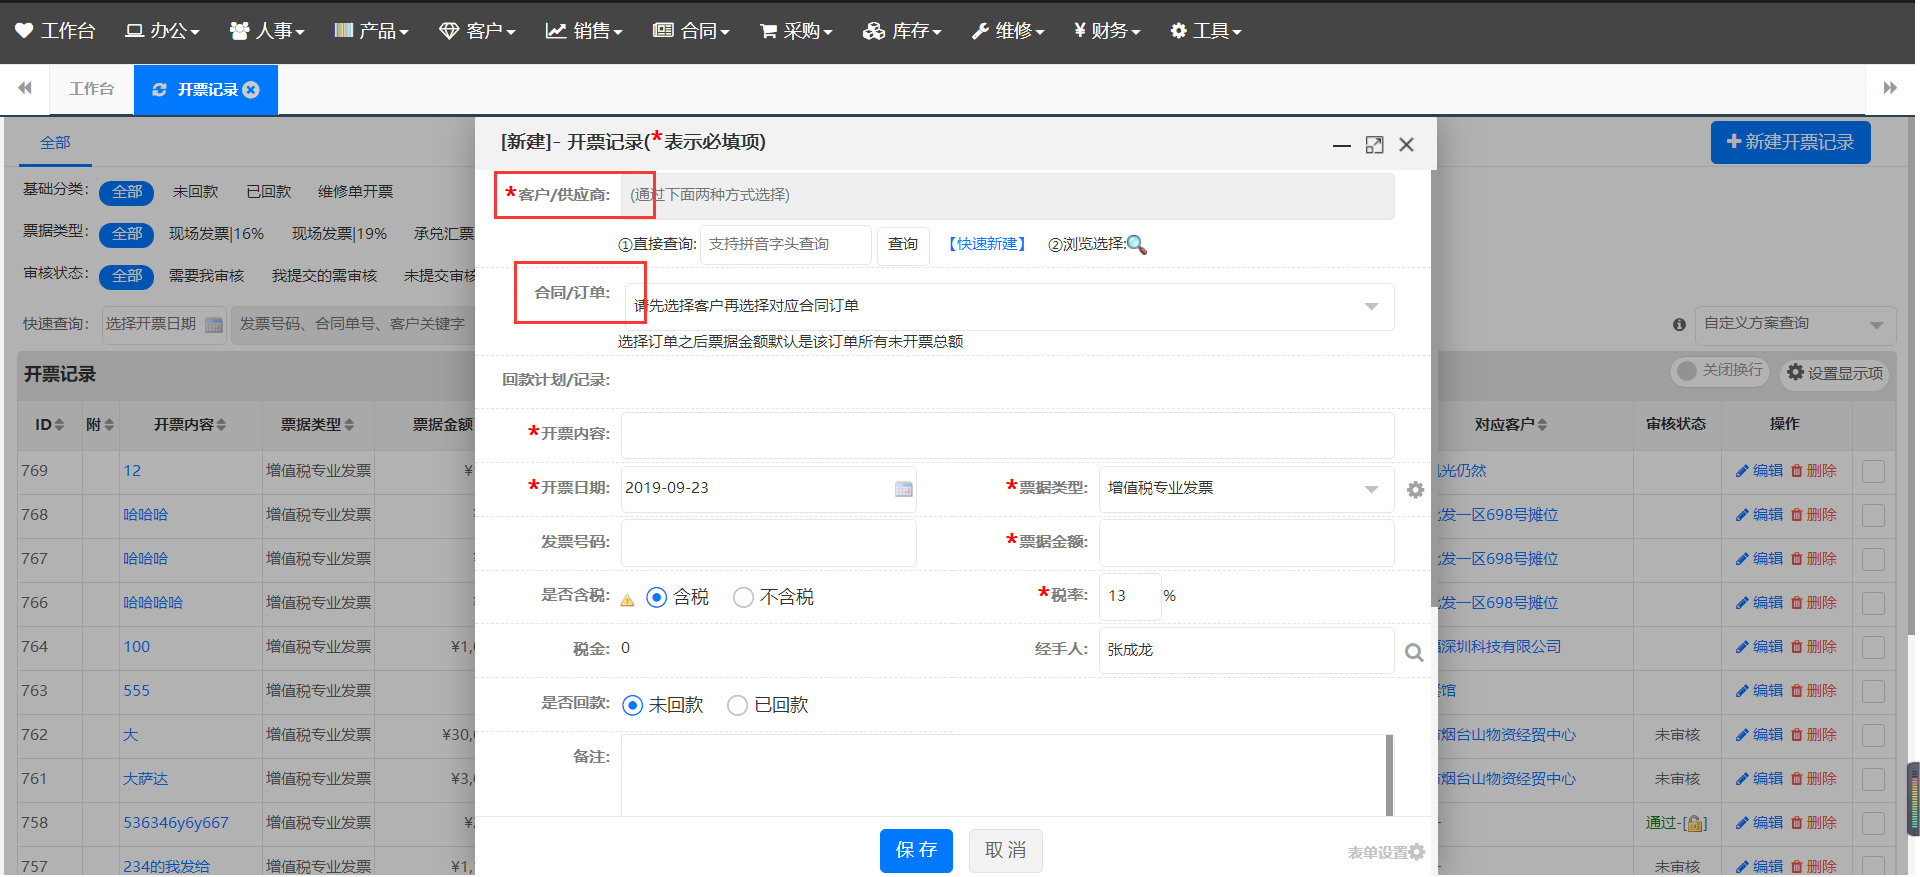Switch to the 工作台 tab
Image resolution: width=1920 pixels, height=877 pixels.
point(91,89)
